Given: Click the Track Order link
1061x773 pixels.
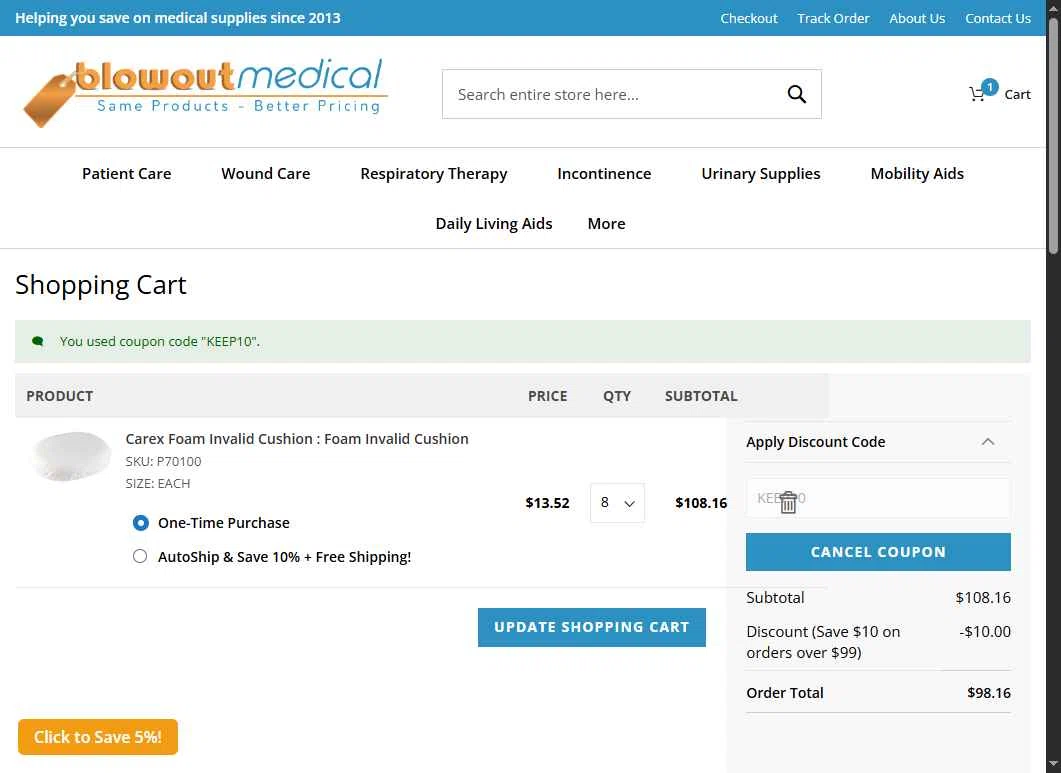Looking at the screenshot, I should [833, 18].
